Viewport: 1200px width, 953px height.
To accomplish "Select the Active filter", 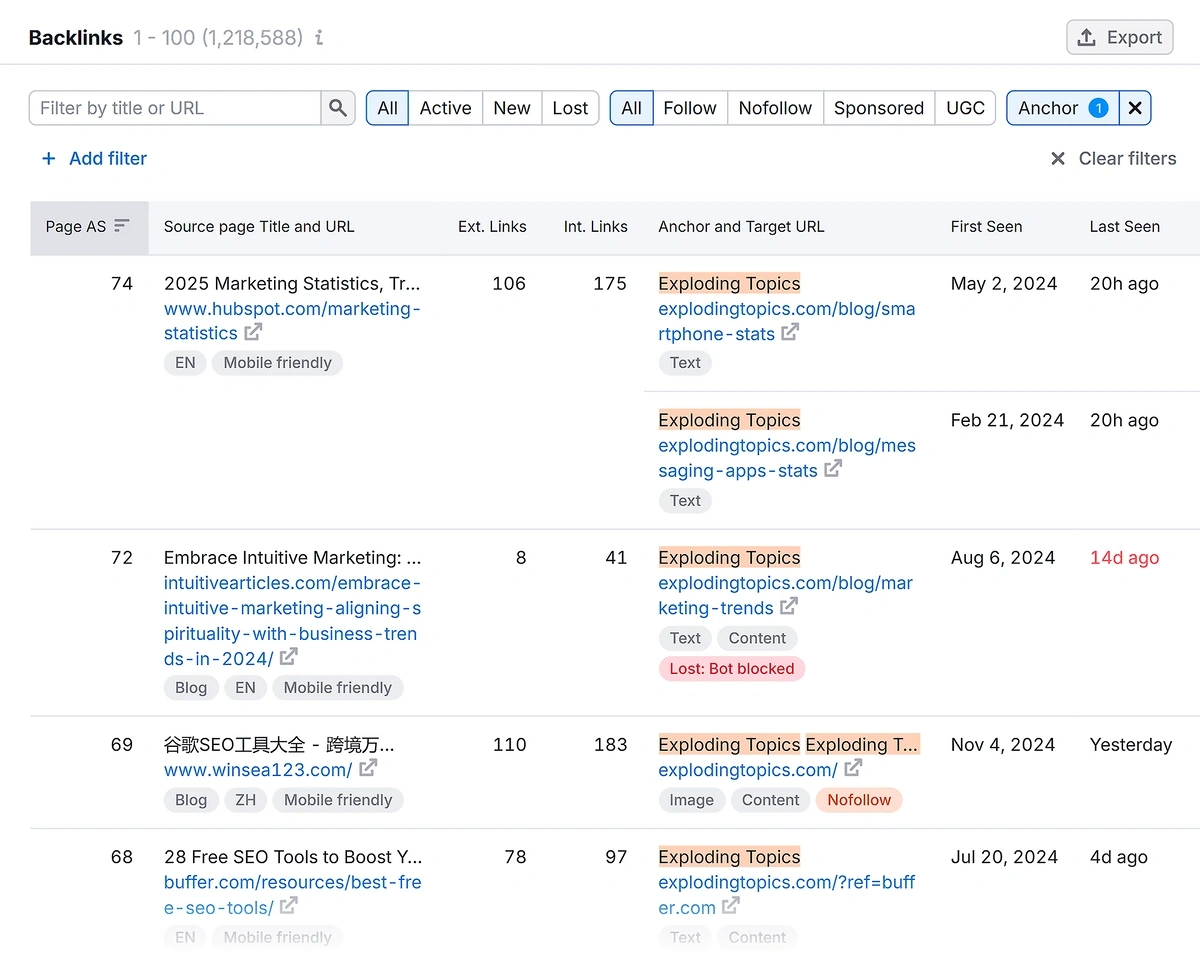I will coord(445,108).
